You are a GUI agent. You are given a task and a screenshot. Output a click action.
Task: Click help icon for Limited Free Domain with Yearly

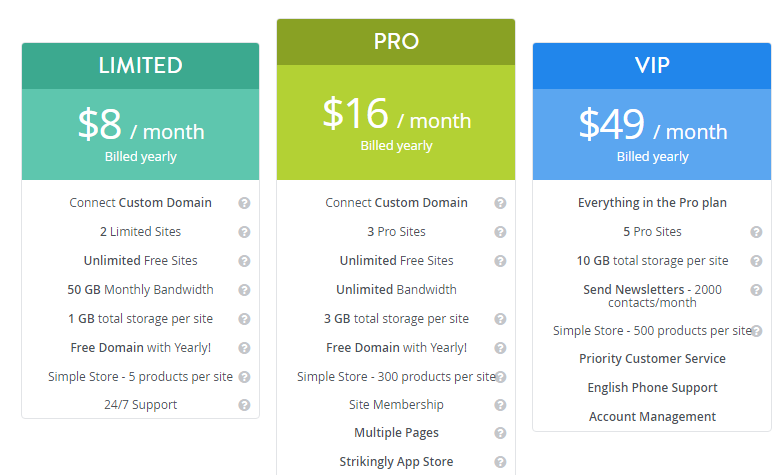(x=244, y=348)
